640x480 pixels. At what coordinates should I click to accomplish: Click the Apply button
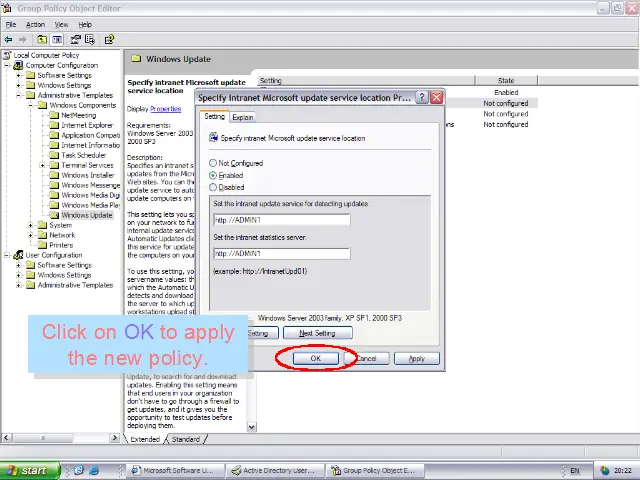(x=417, y=358)
